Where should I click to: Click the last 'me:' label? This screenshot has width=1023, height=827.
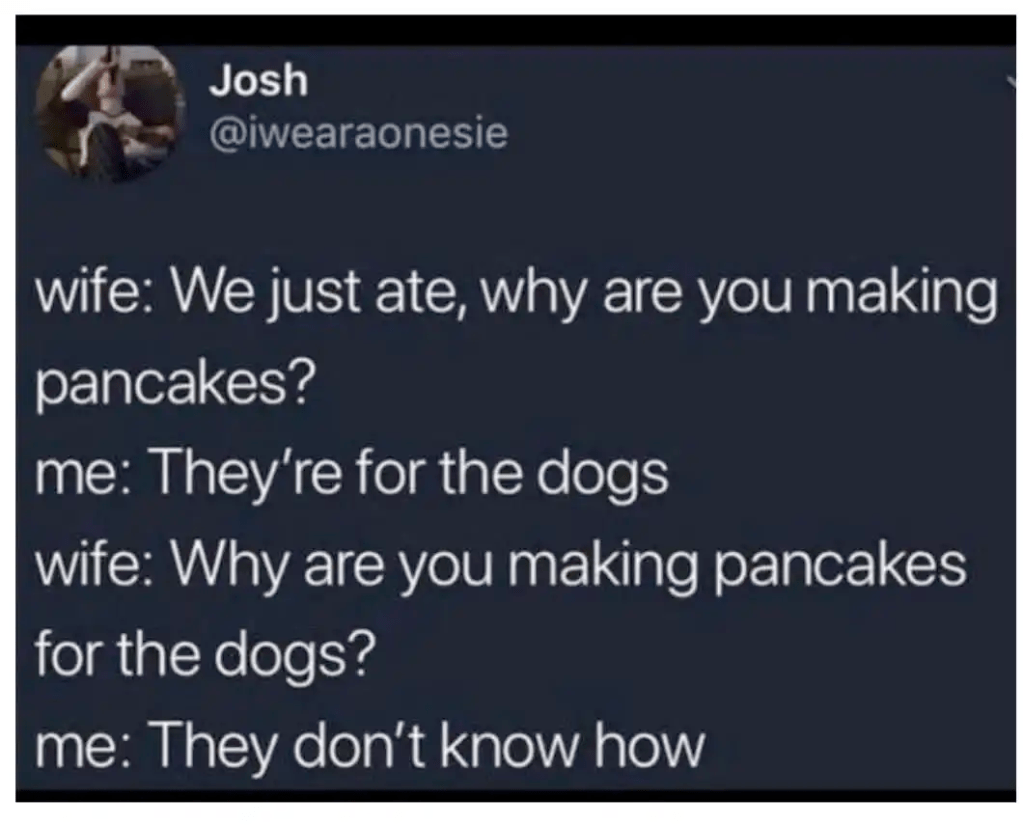[x=86, y=749]
